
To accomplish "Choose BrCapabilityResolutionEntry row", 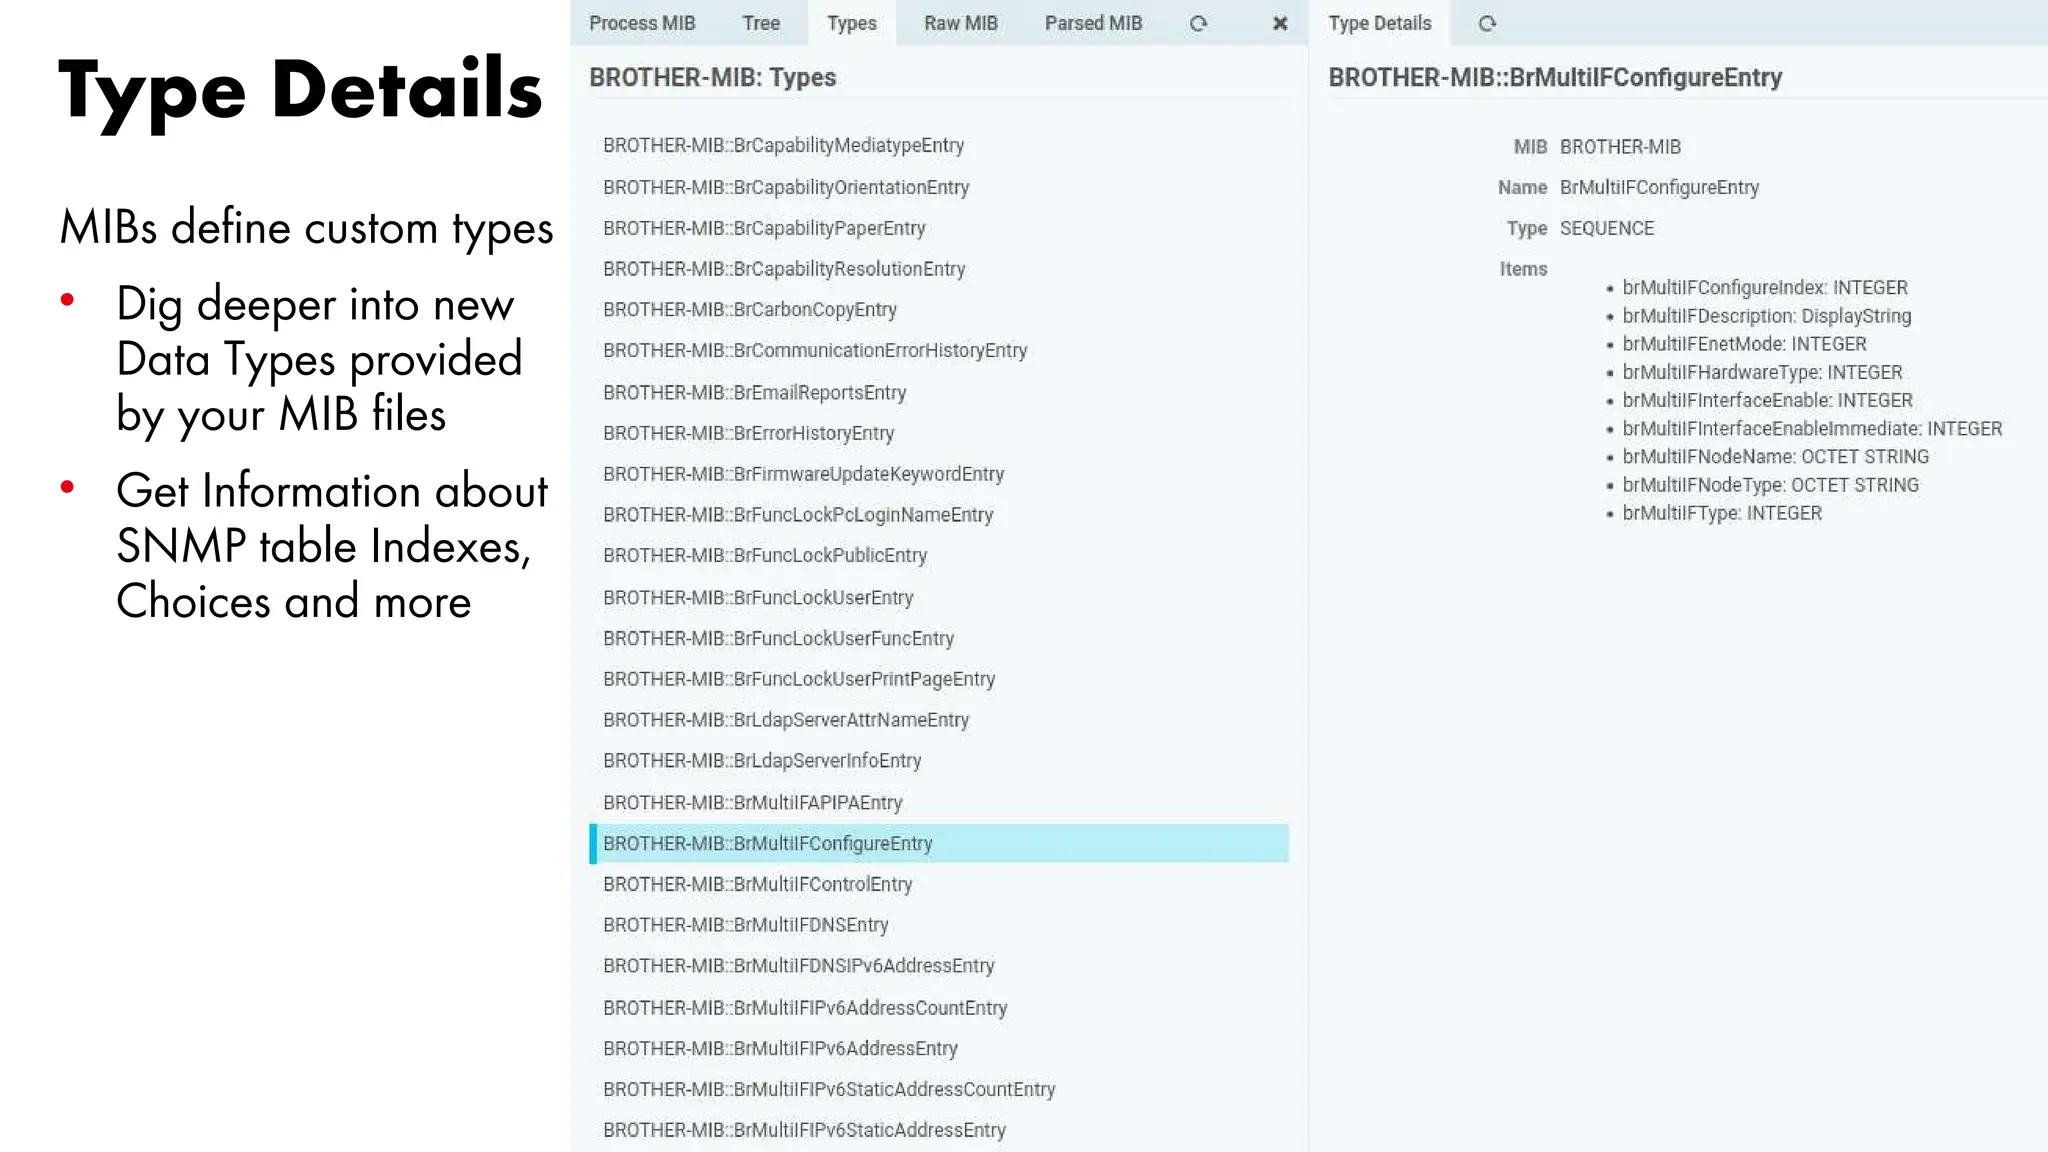I will click(x=939, y=269).
